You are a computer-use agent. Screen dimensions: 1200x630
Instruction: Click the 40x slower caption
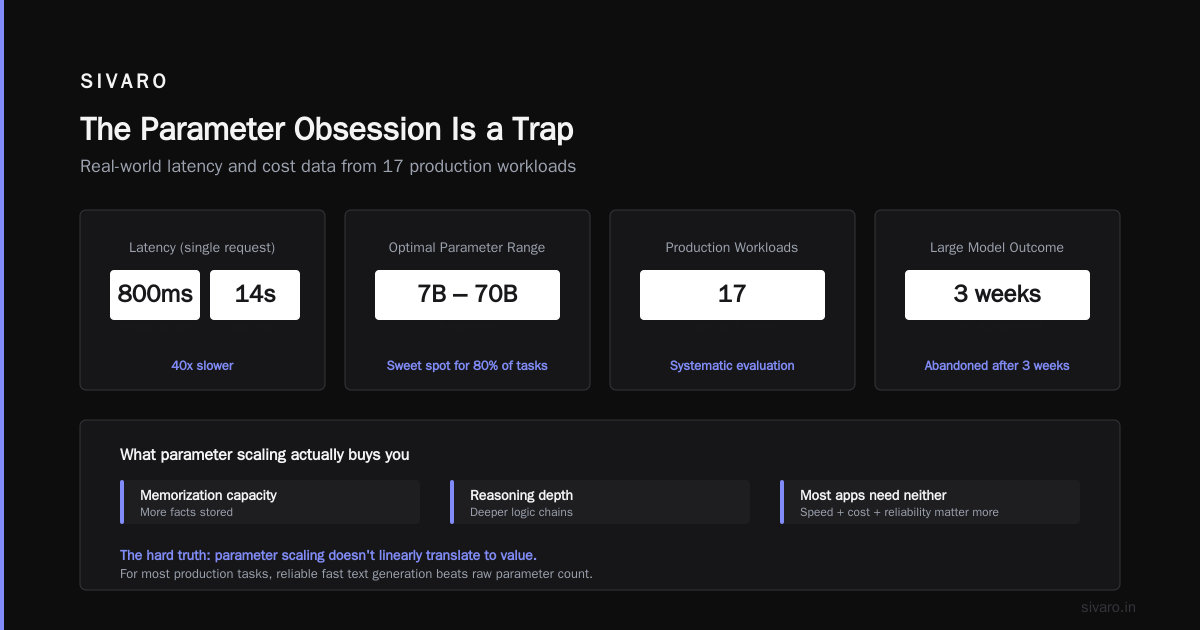tap(202, 366)
